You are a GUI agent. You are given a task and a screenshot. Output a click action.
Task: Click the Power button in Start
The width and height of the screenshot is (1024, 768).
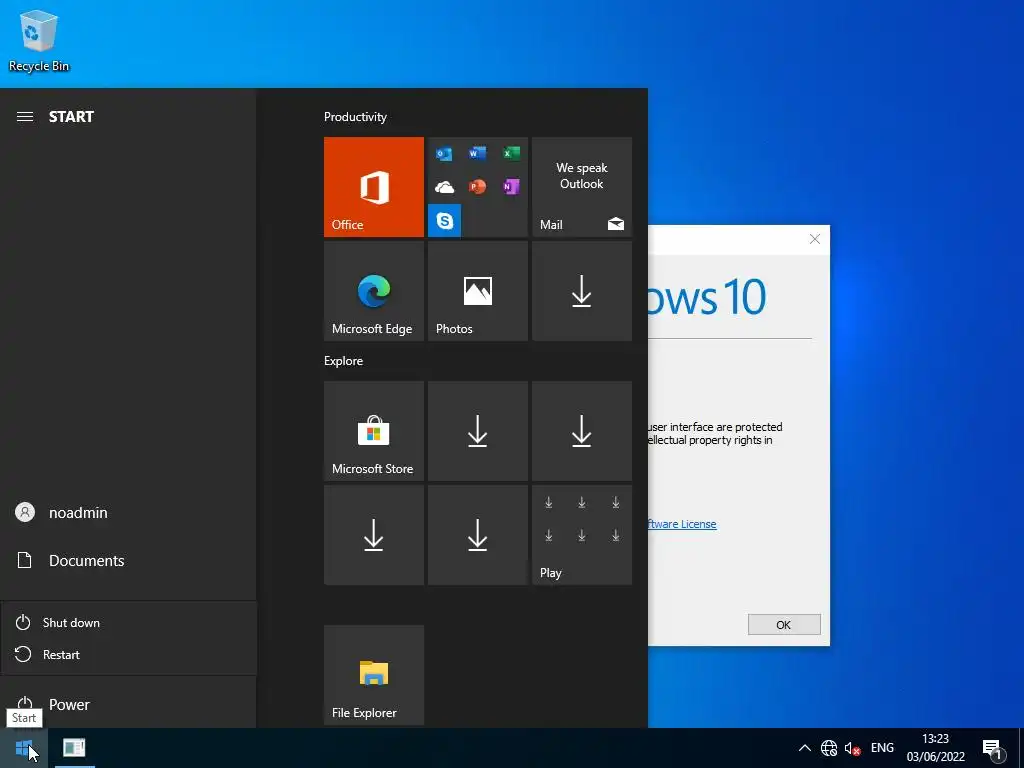[128, 705]
